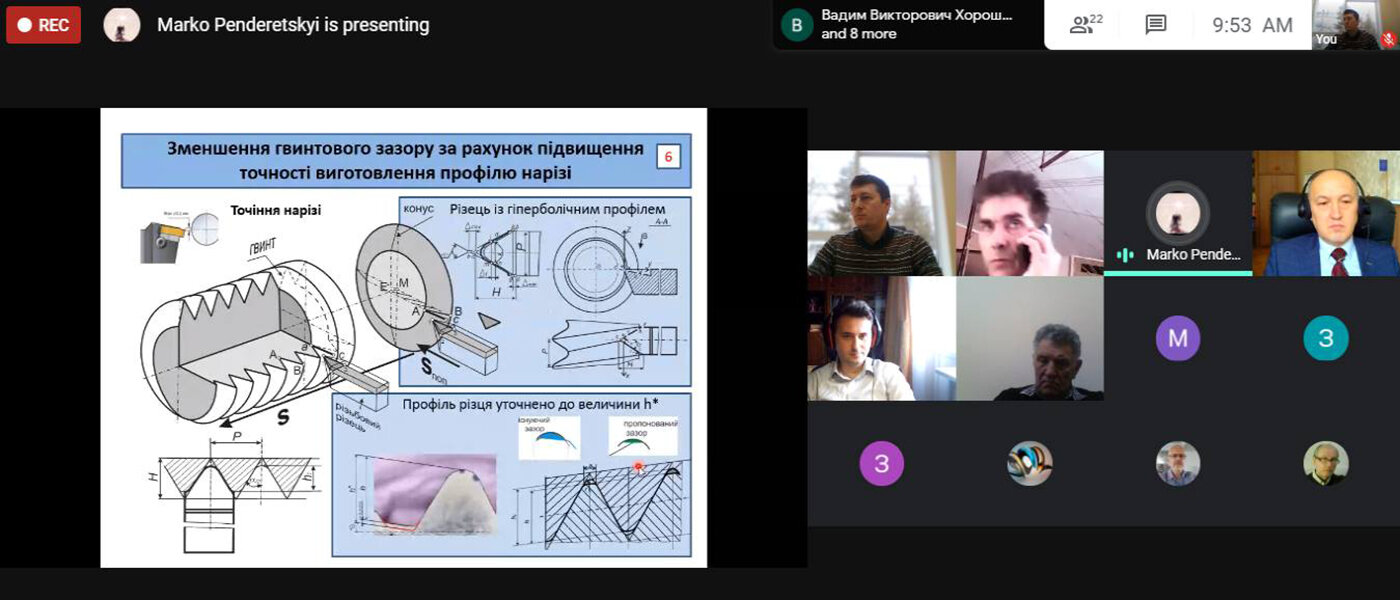Click "Marko Penderetskyi is presenting" label
Screen dimensions: 1400x600
[293, 25]
